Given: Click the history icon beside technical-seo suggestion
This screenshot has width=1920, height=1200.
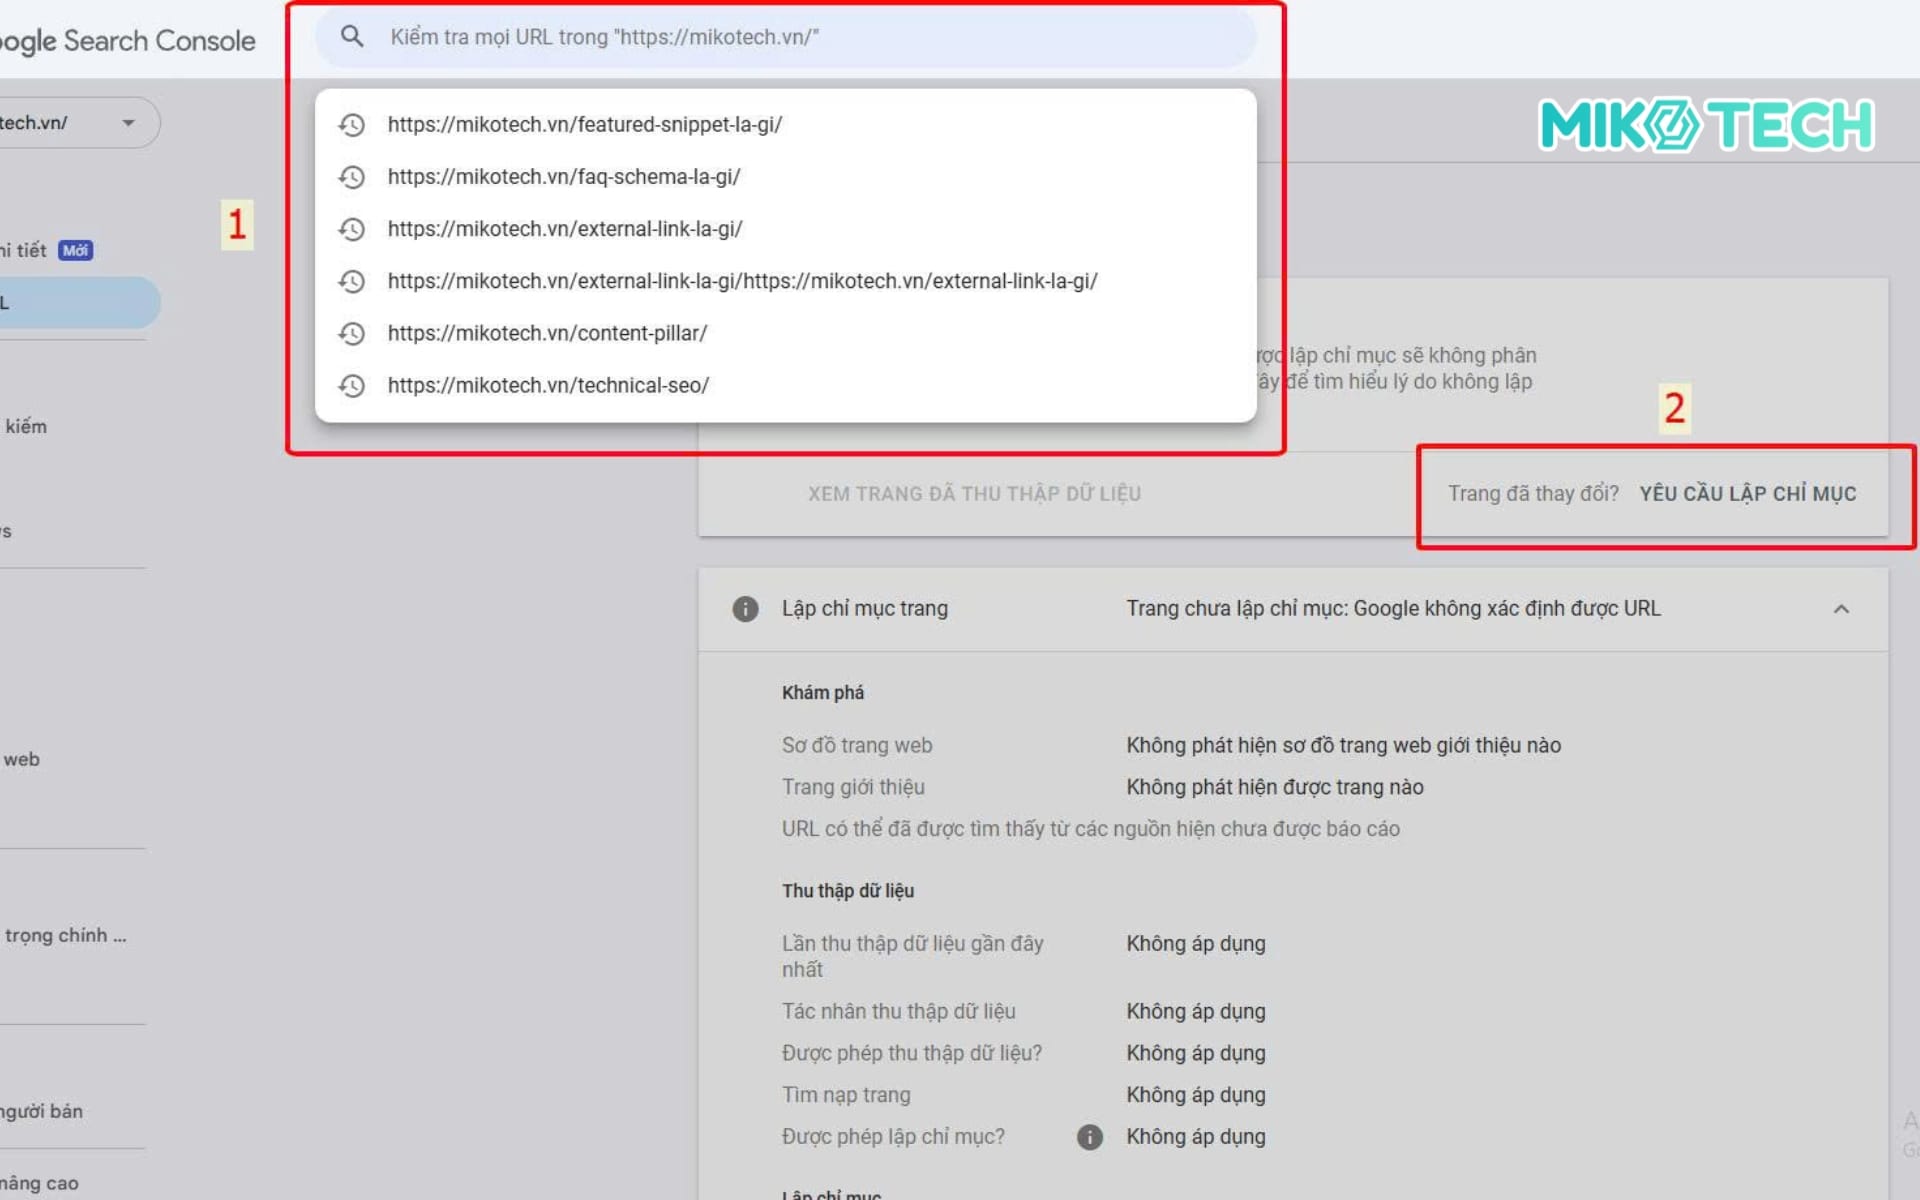Looking at the screenshot, I should coord(352,385).
